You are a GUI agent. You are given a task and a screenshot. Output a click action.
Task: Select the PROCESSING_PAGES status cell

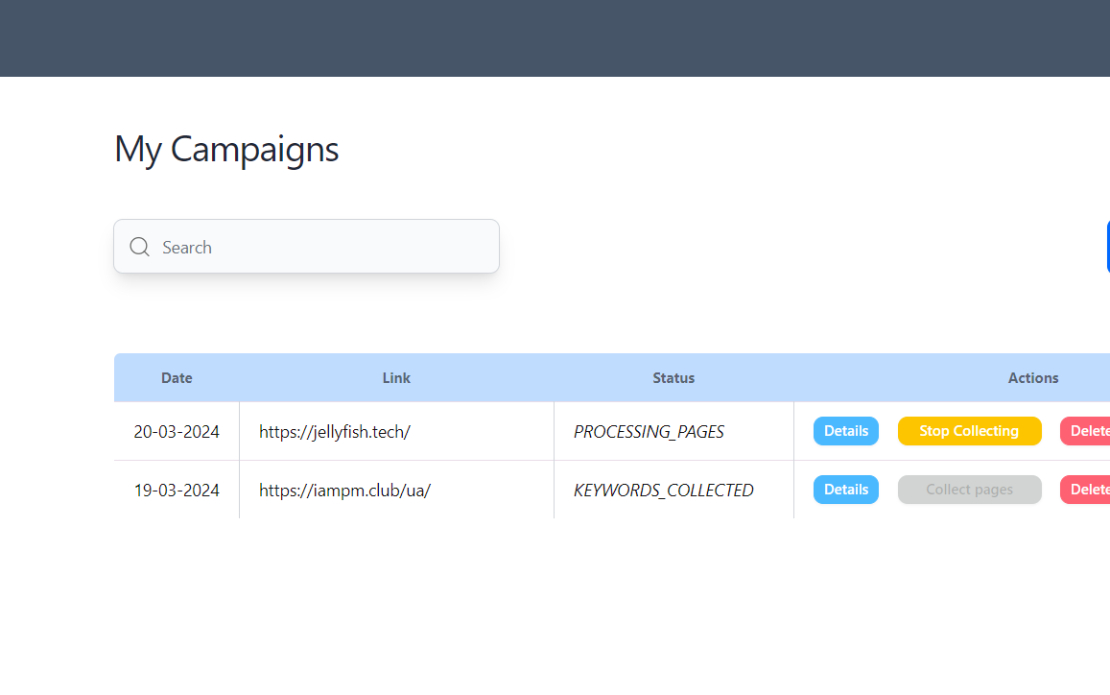648,431
